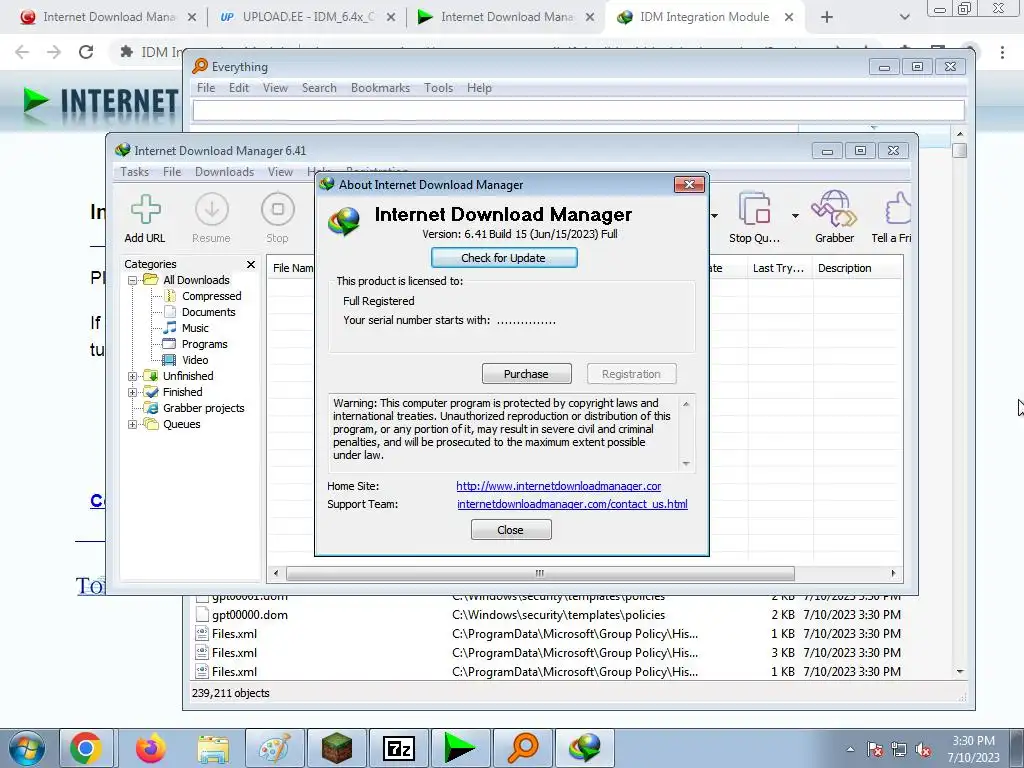Select the Documents category

coord(208,312)
